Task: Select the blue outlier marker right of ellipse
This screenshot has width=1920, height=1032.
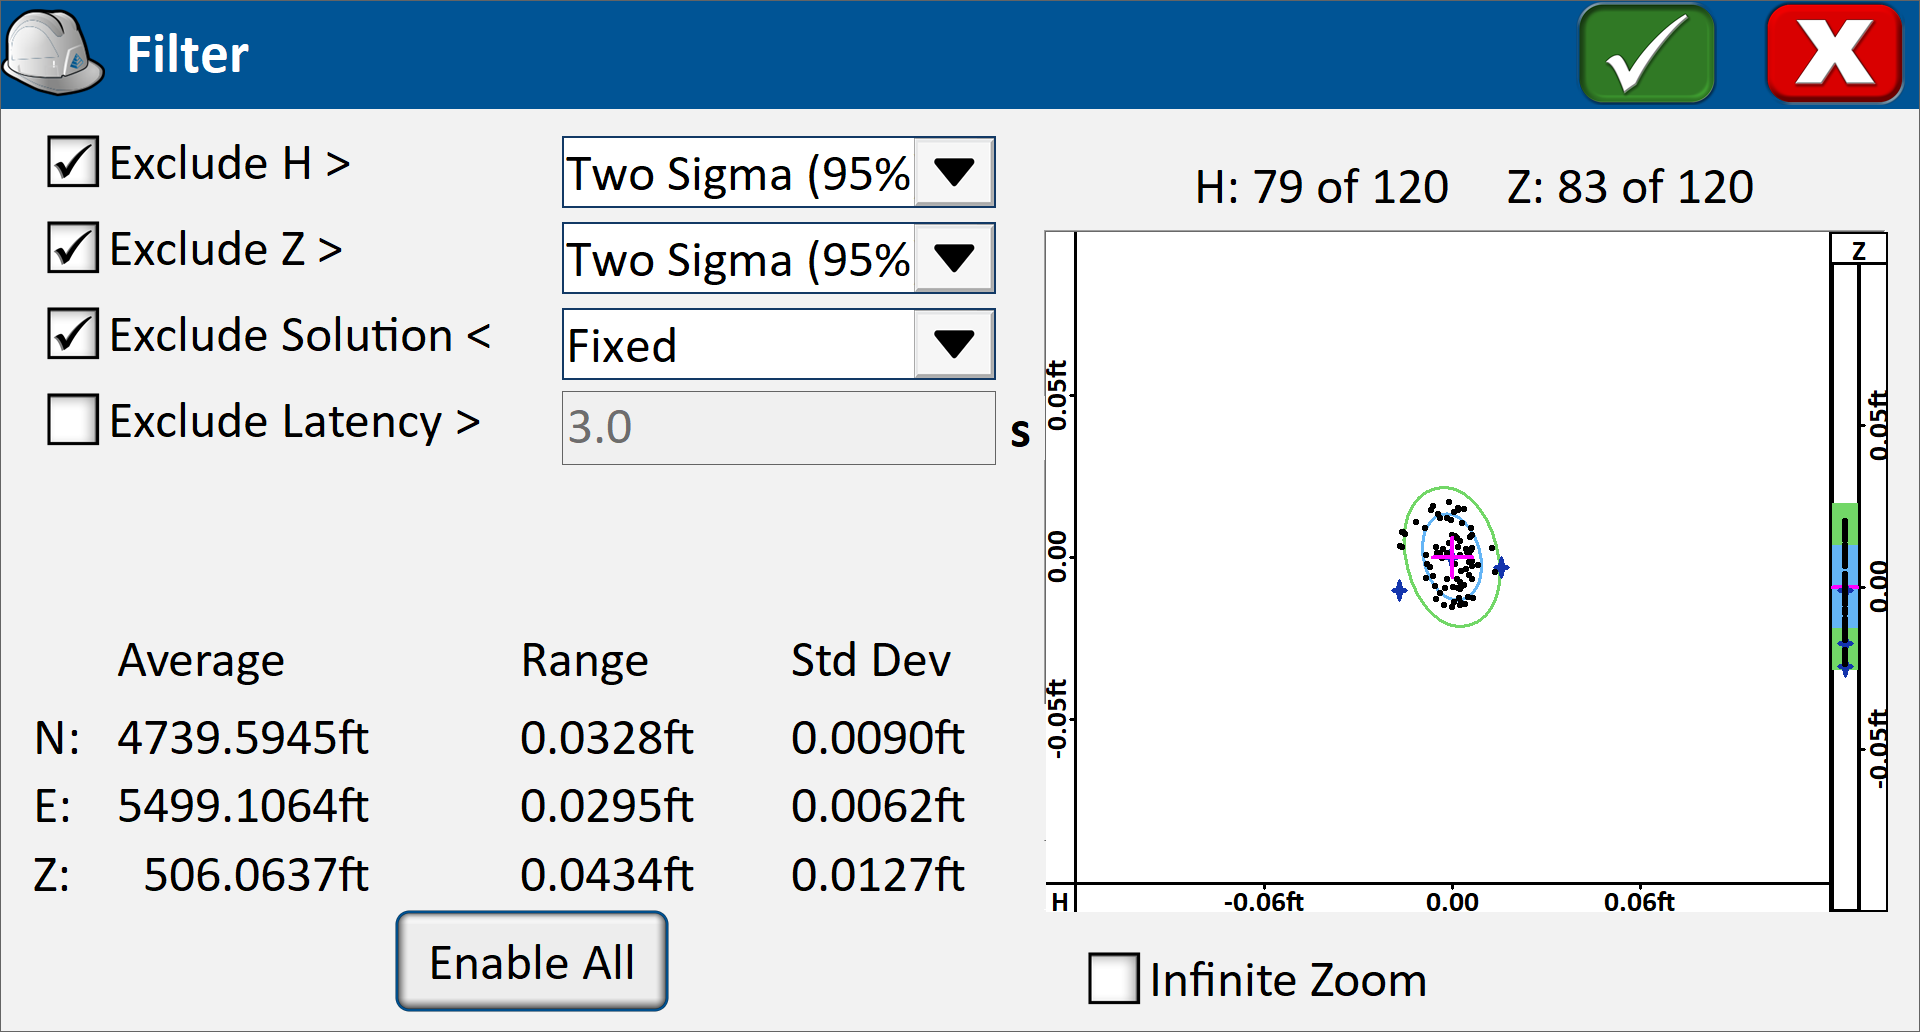Action: click(1500, 568)
